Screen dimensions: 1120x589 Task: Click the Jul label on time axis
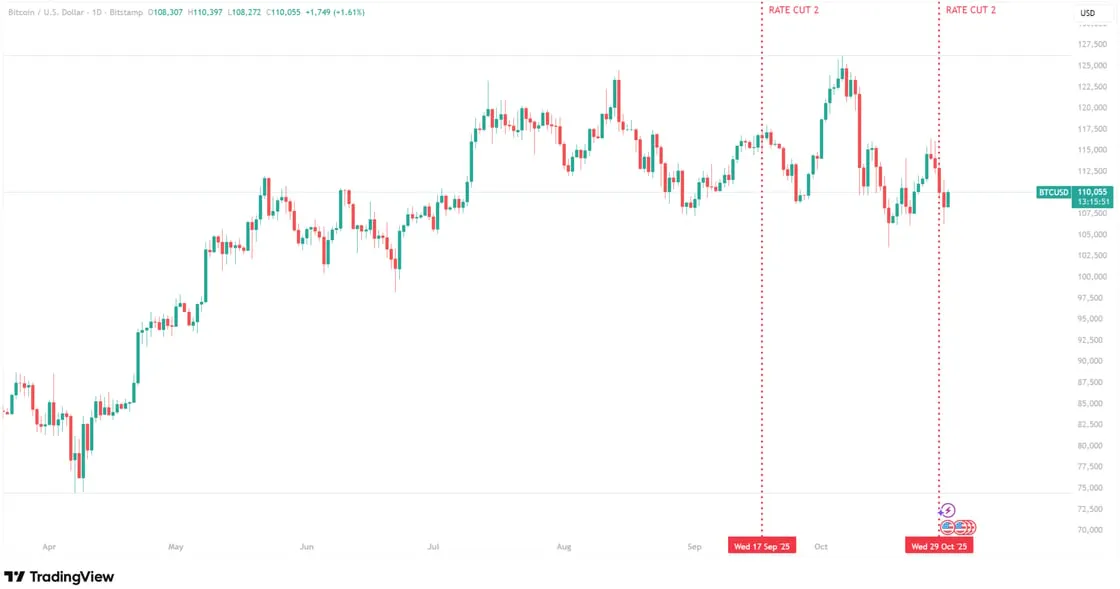tap(433, 547)
